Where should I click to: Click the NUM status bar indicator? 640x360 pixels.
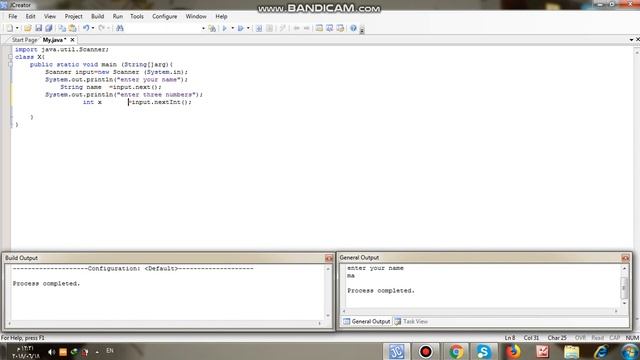coord(632,338)
